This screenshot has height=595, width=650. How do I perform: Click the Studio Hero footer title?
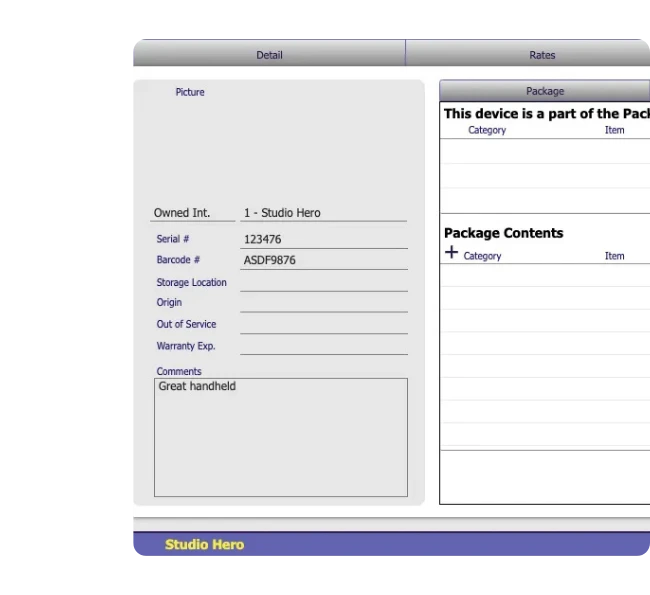pyautogui.click(x=204, y=544)
